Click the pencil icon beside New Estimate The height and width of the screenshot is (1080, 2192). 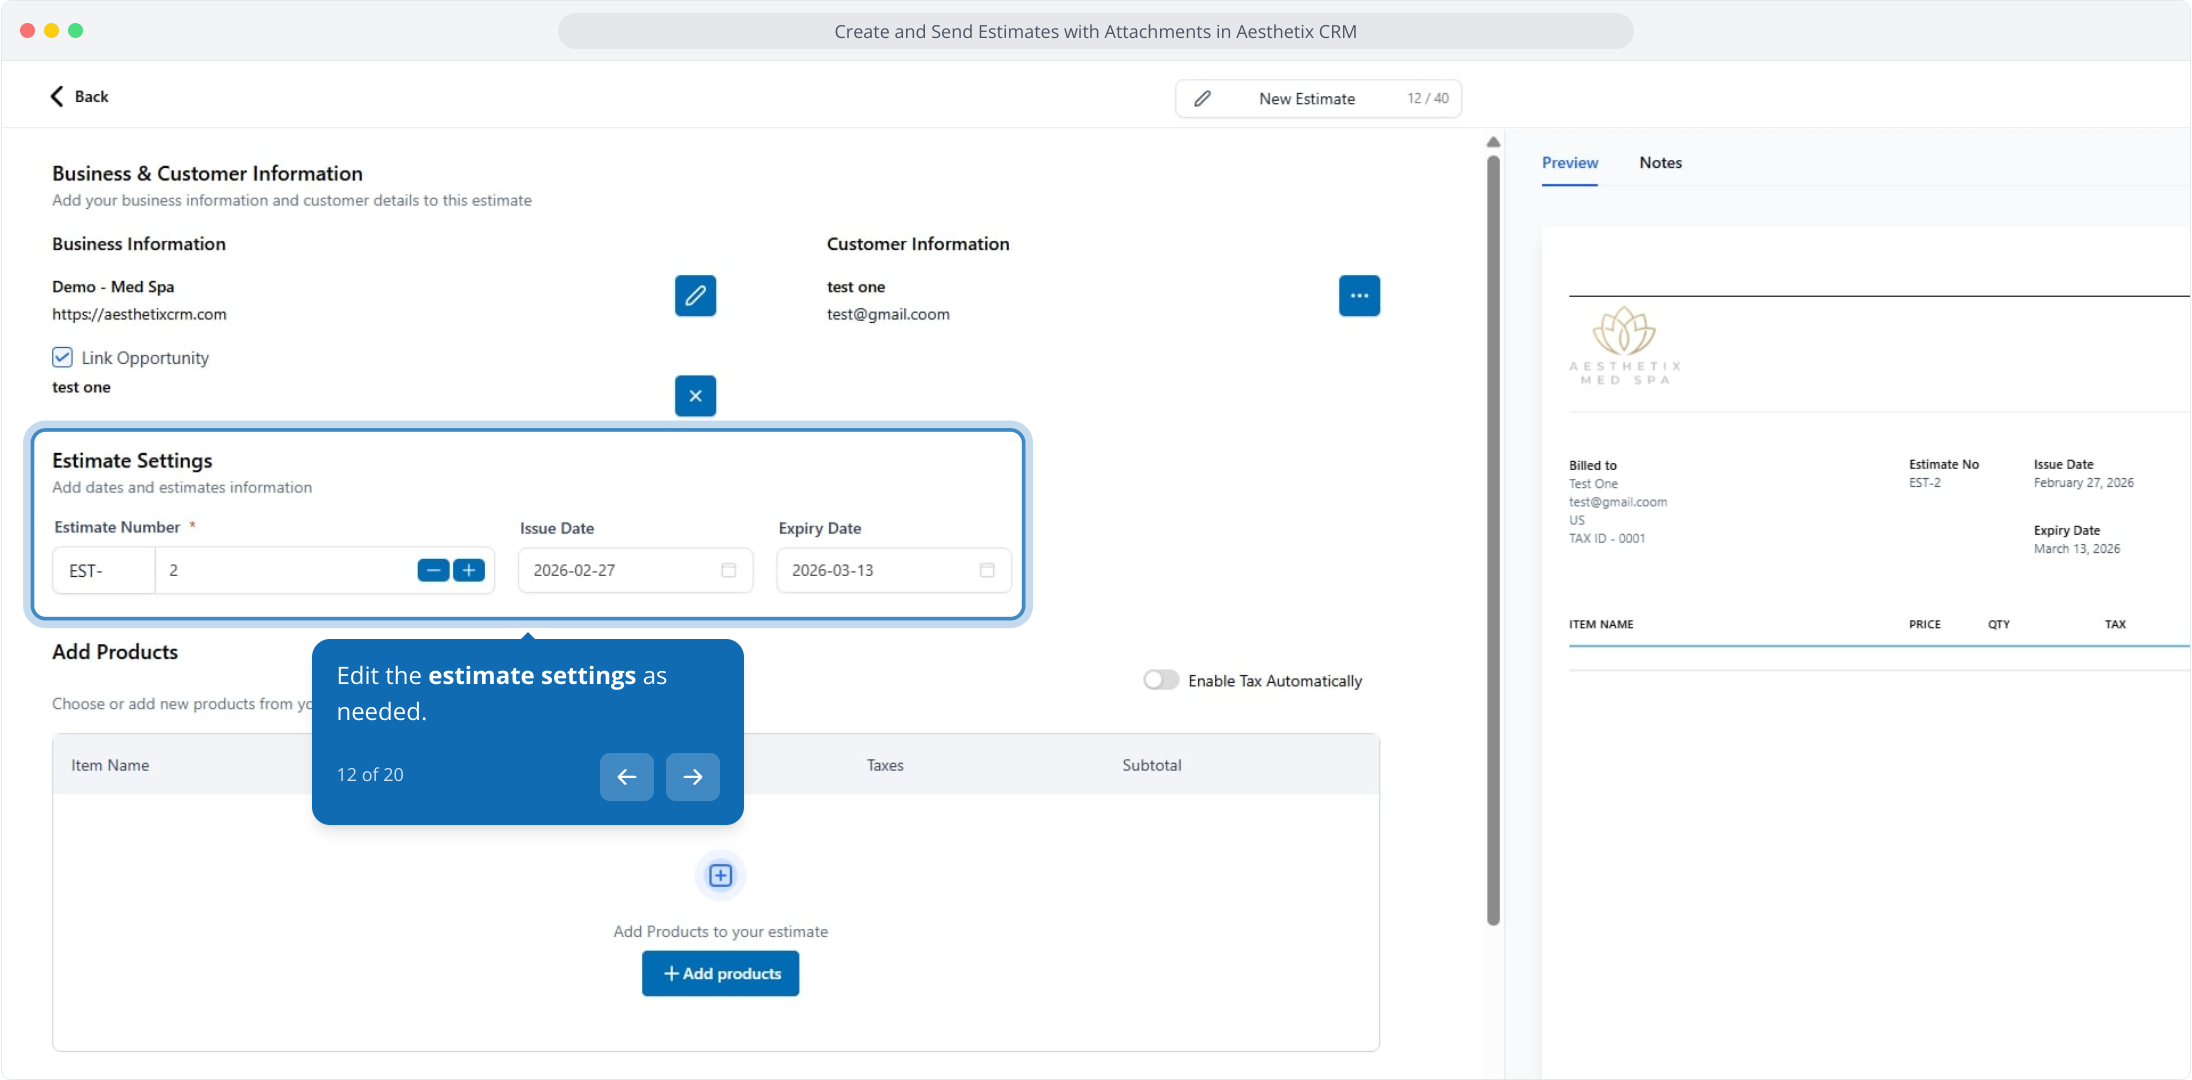click(1202, 98)
